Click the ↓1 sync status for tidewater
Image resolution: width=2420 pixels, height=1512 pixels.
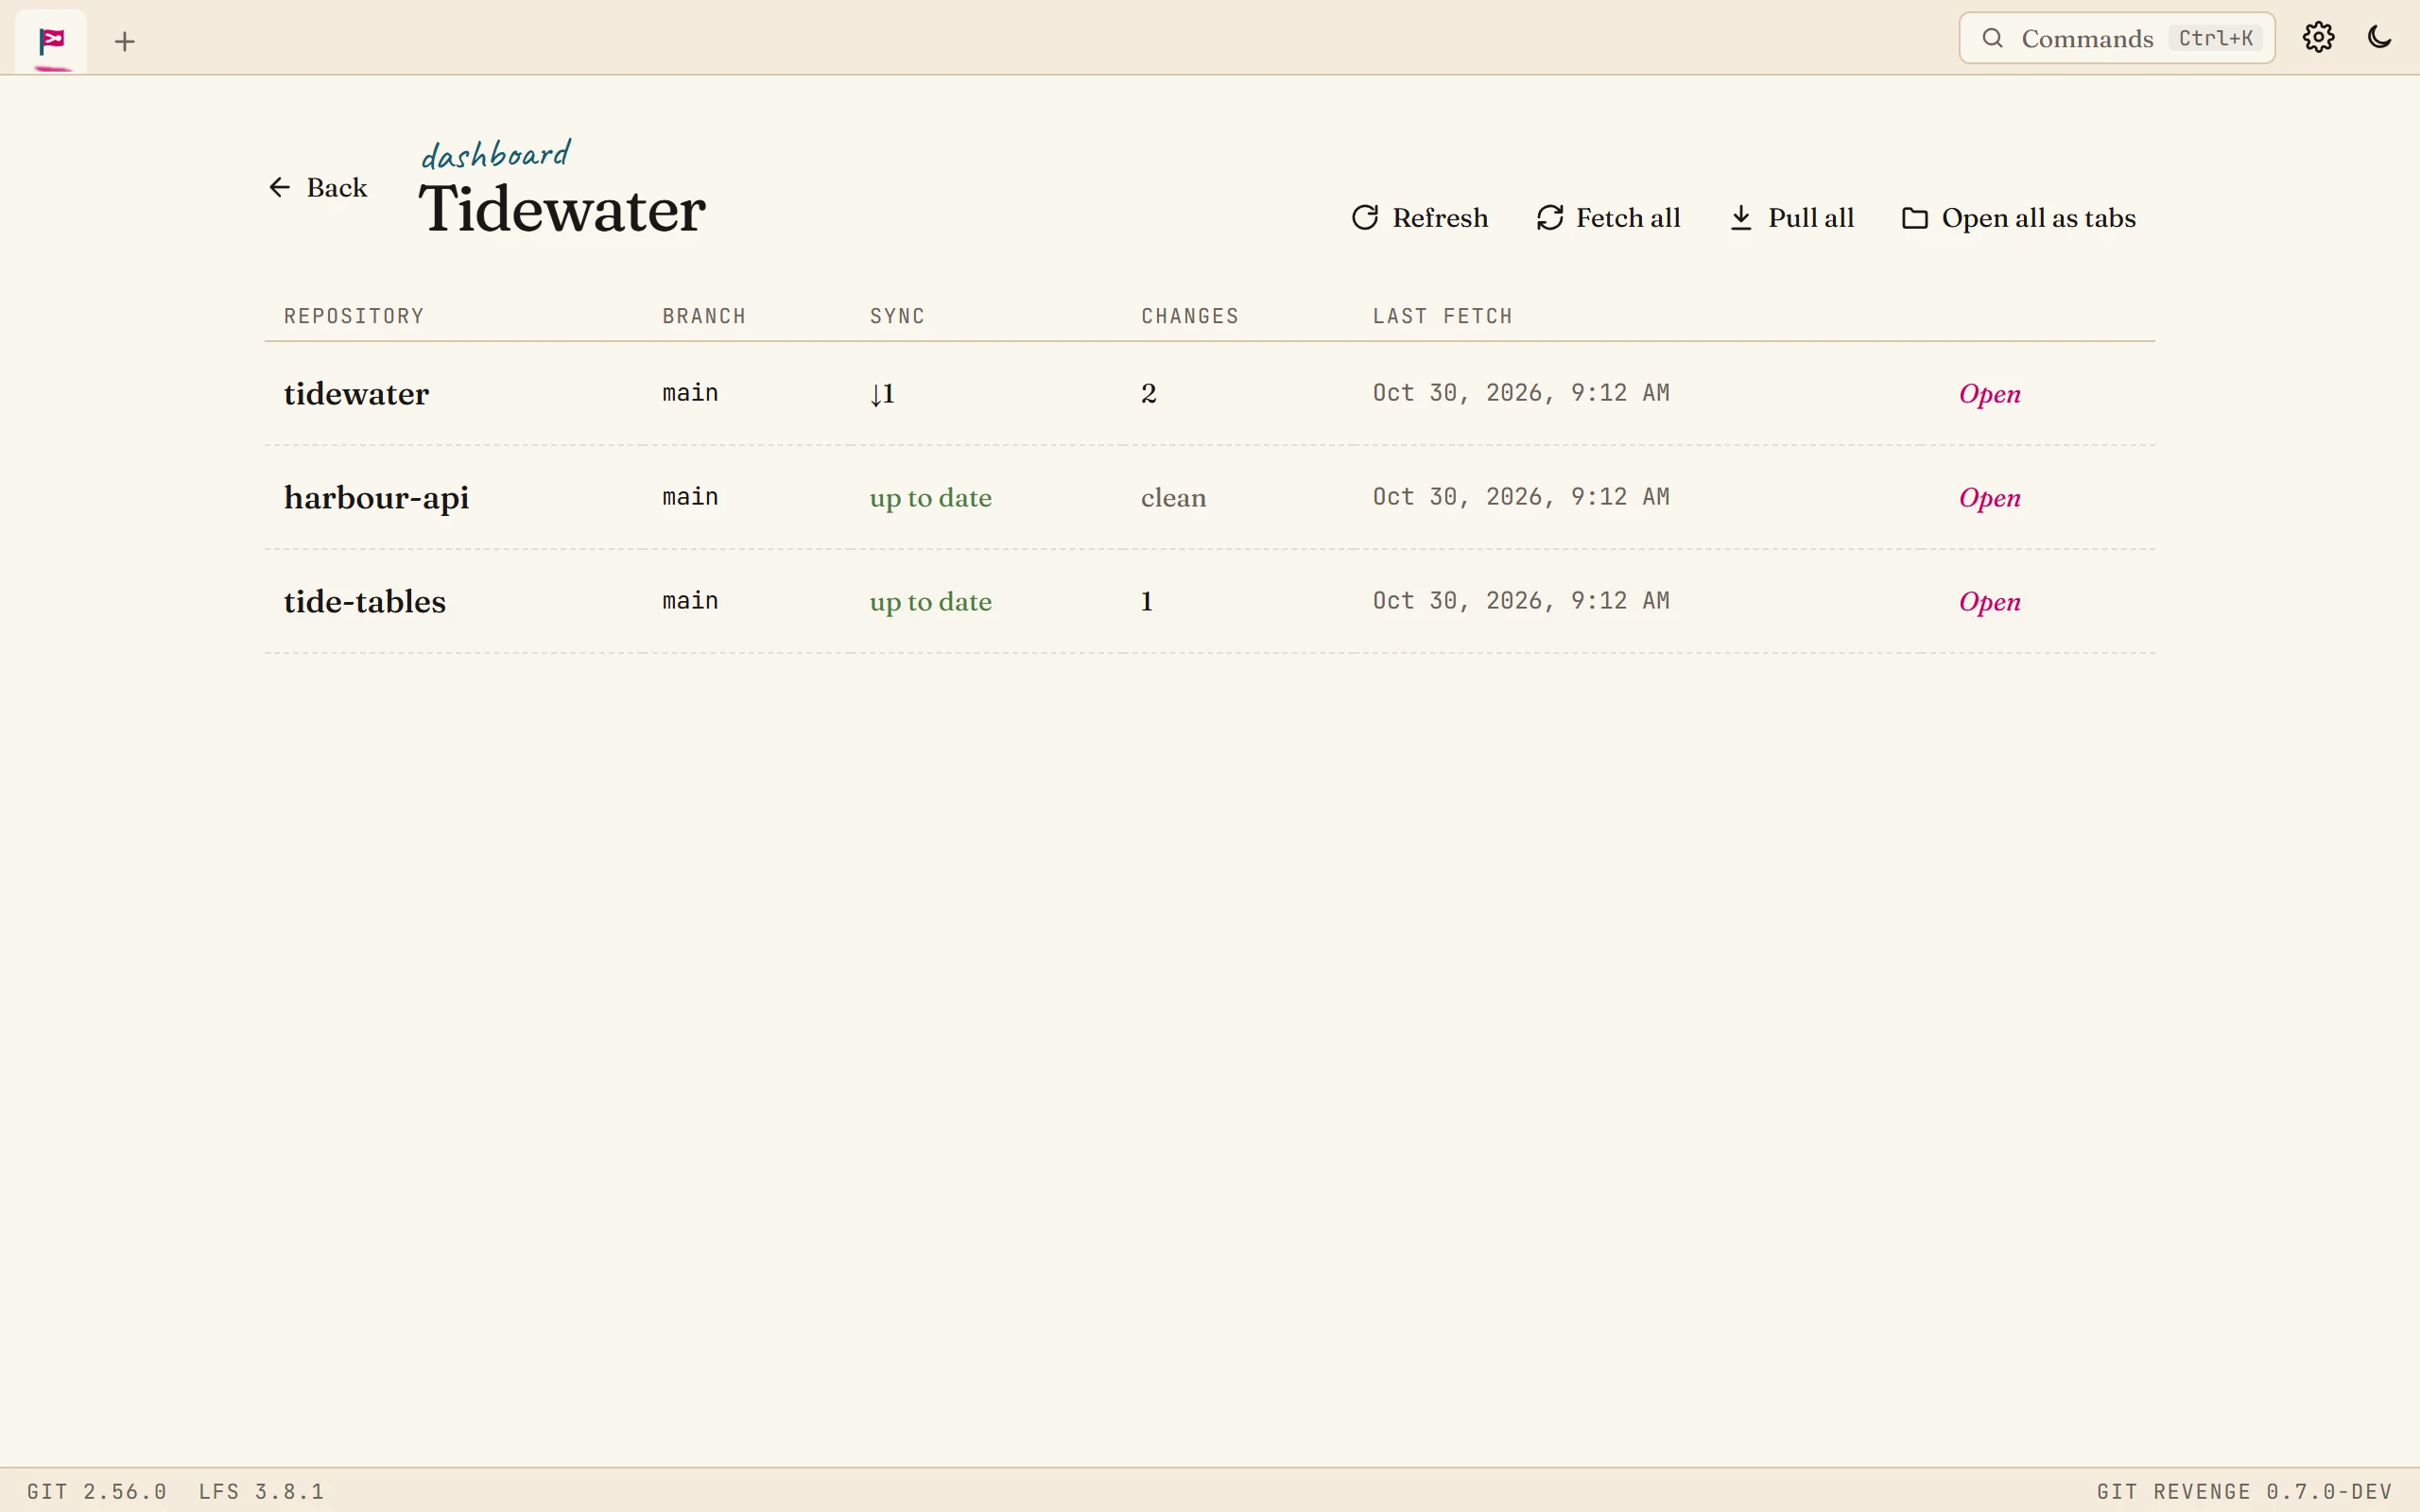[x=882, y=394]
